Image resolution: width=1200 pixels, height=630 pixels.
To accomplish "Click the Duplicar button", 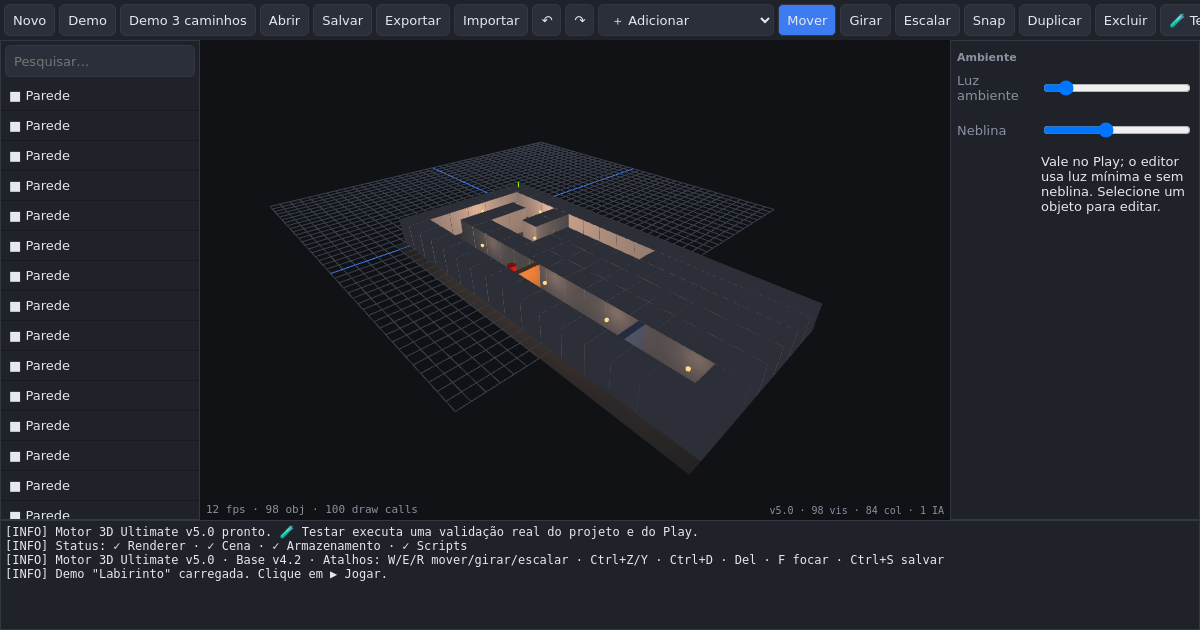I will pyautogui.click(x=1054, y=20).
